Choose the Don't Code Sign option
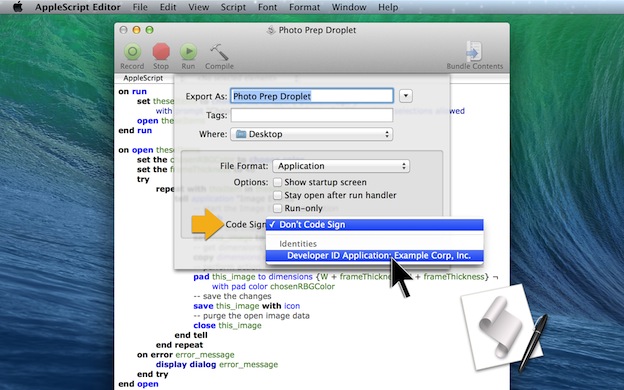Viewport: 624px width, 390px height. point(374,224)
